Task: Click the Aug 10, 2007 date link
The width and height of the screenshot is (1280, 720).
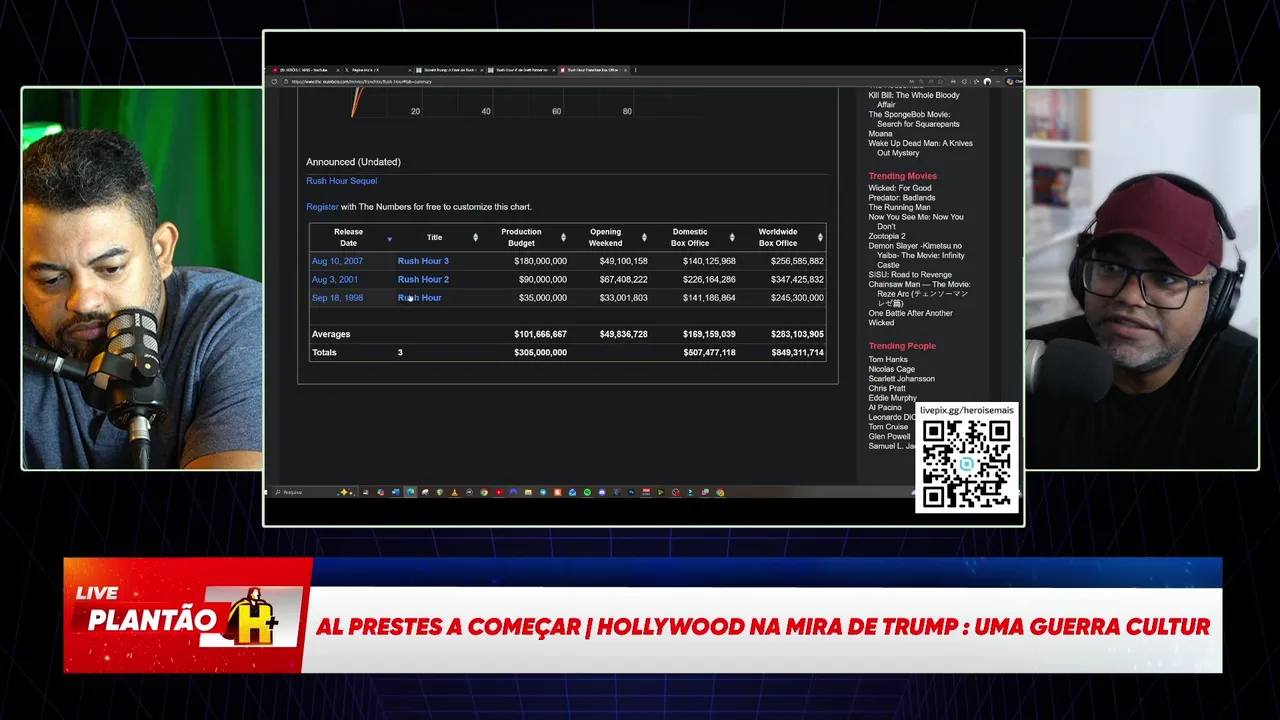Action: (337, 261)
